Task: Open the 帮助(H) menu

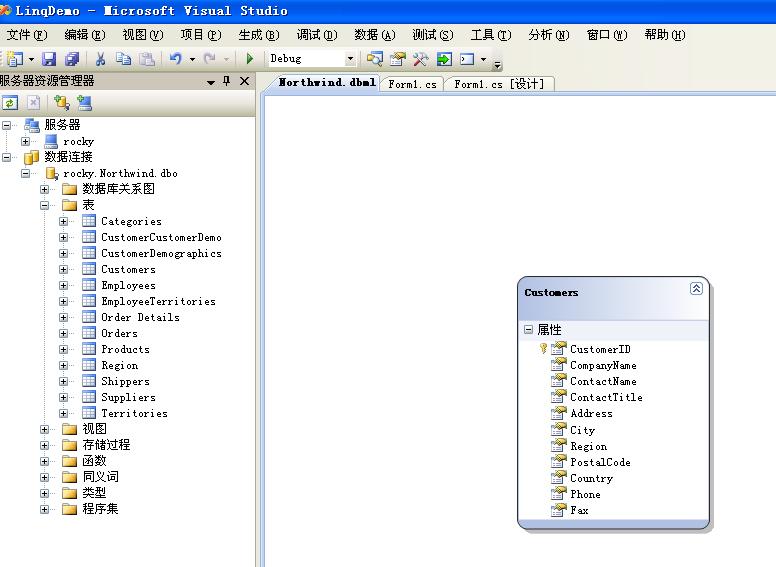Action: 665,35
